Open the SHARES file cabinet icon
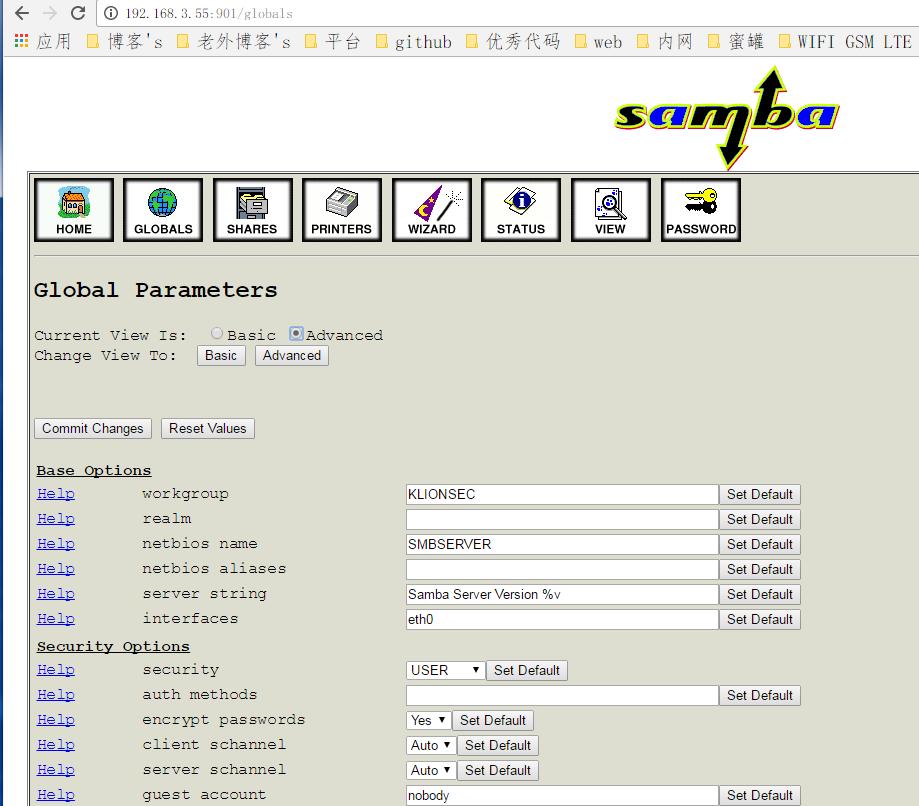Viewport: 919px width, 806px height. coord(252,210)
